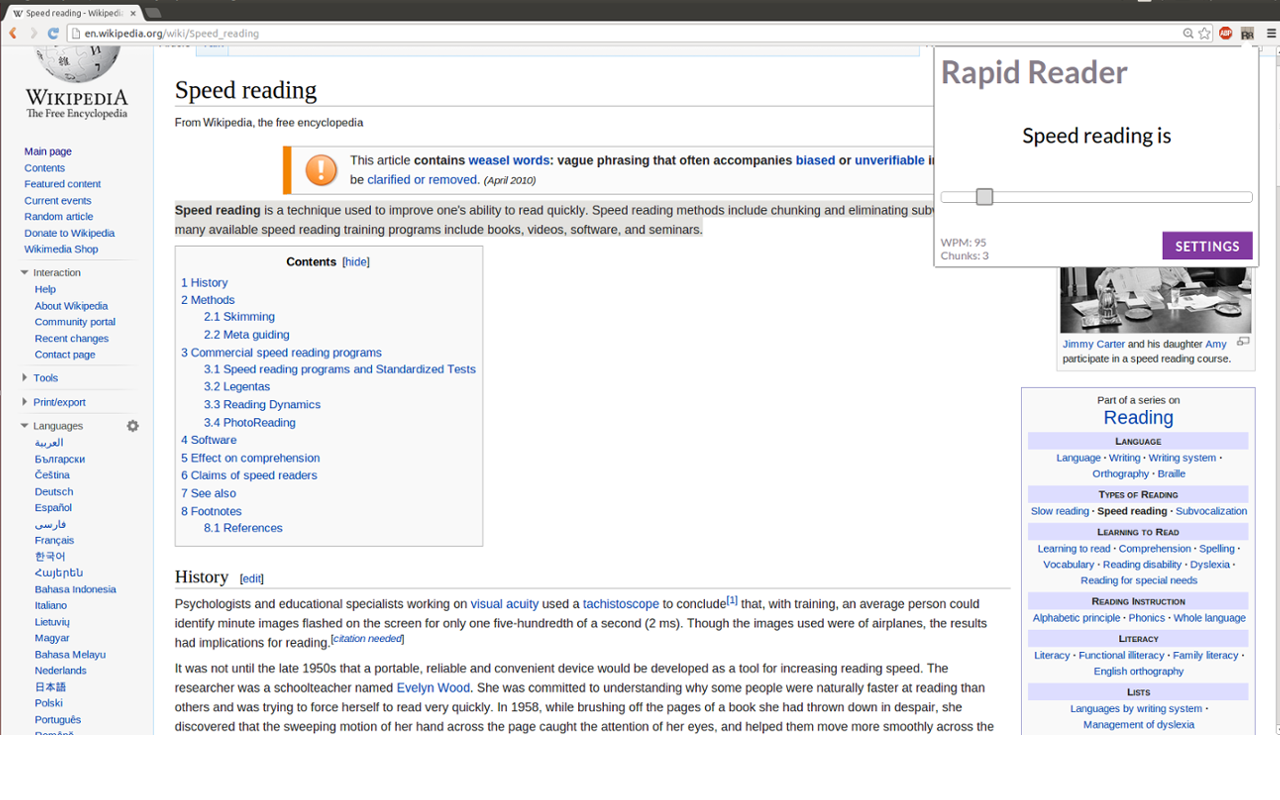Screen dimensions: 1280x800
Task: Hide the Contents table
Action: point(356,262)
